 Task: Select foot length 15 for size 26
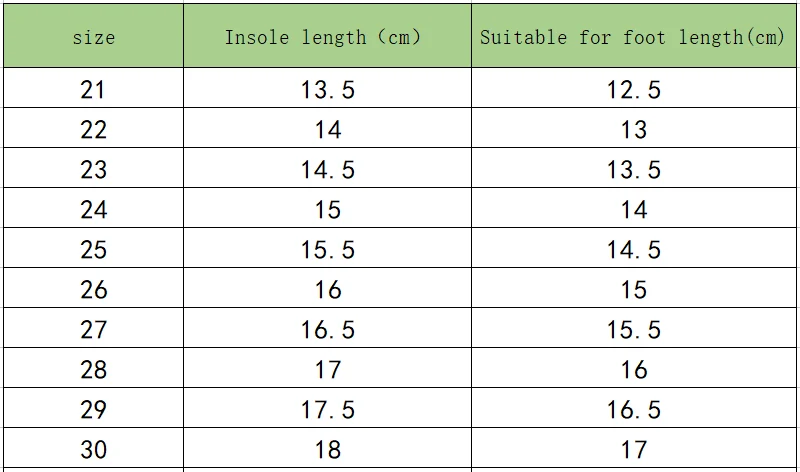click(x=633, y=290)
